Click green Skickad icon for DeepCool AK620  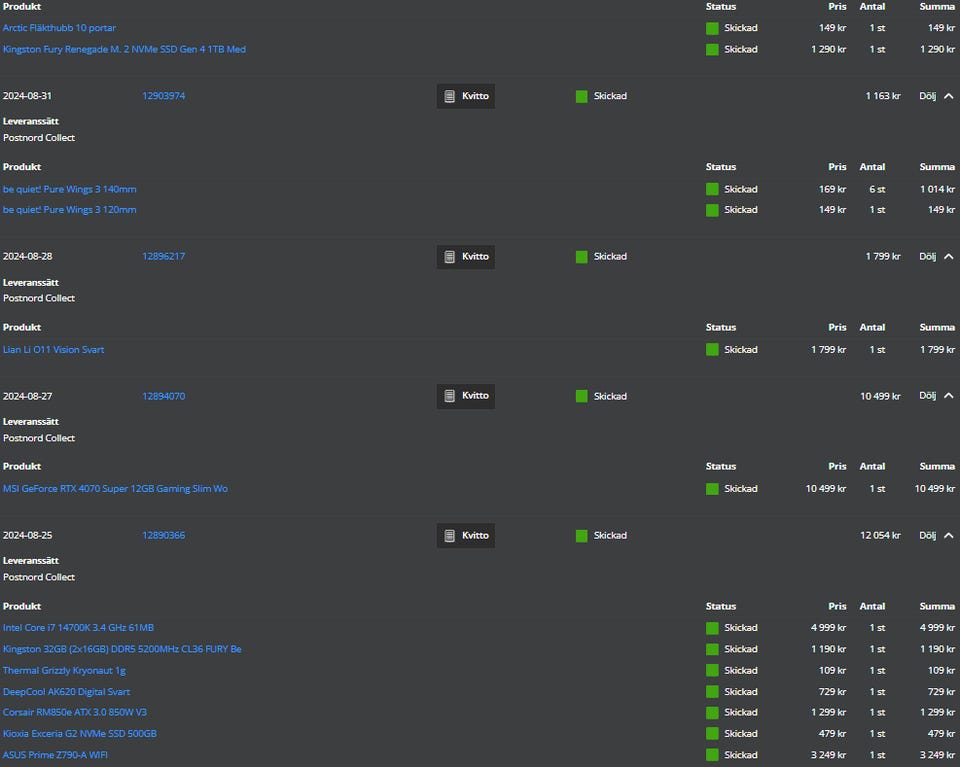point(712,692)
